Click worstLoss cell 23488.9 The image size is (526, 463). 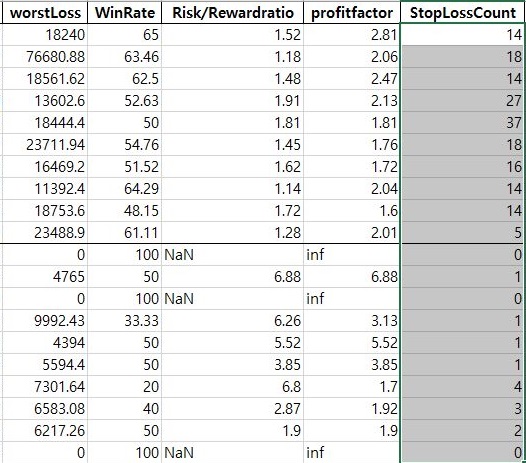(x=45, y=233)
